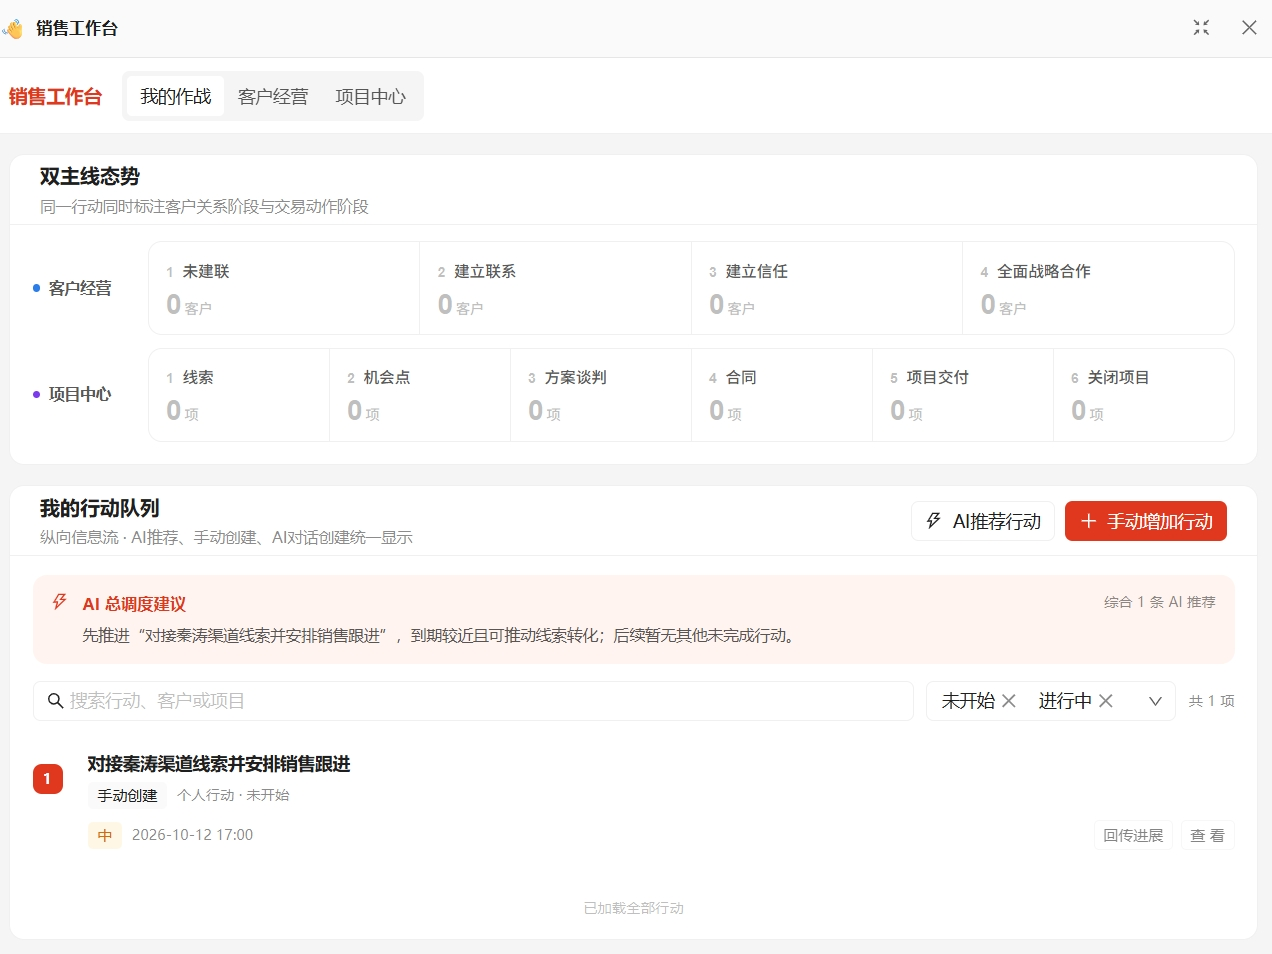Click the due date 2026-10-12 17:00

coord(192,835)
